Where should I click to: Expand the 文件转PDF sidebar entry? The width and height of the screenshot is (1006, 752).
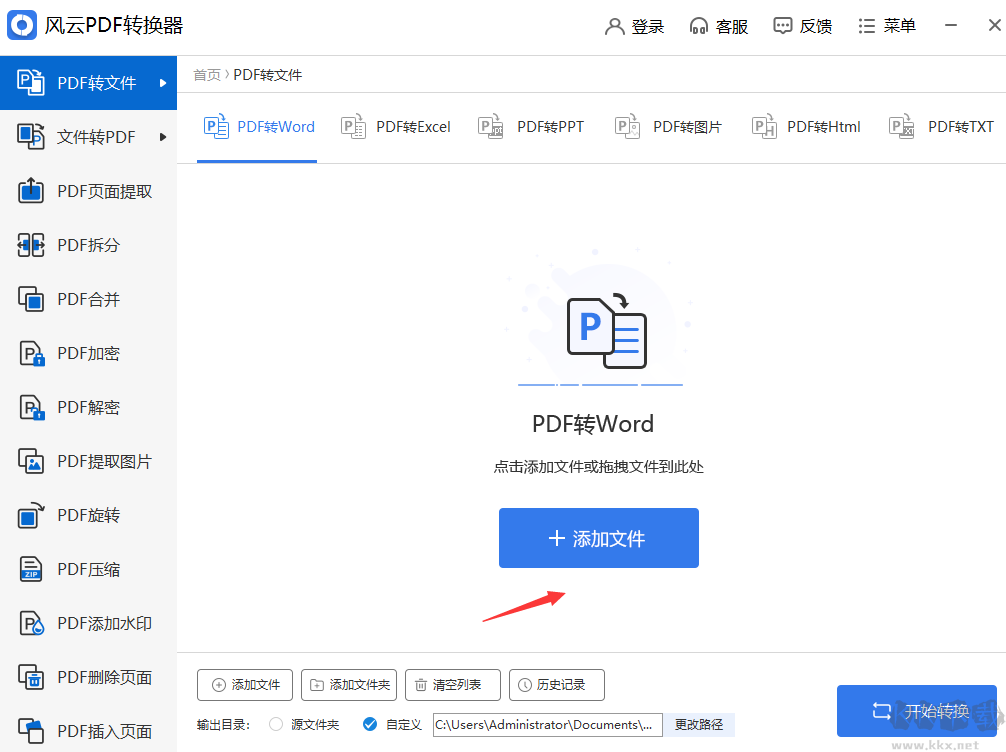point(88,136)
